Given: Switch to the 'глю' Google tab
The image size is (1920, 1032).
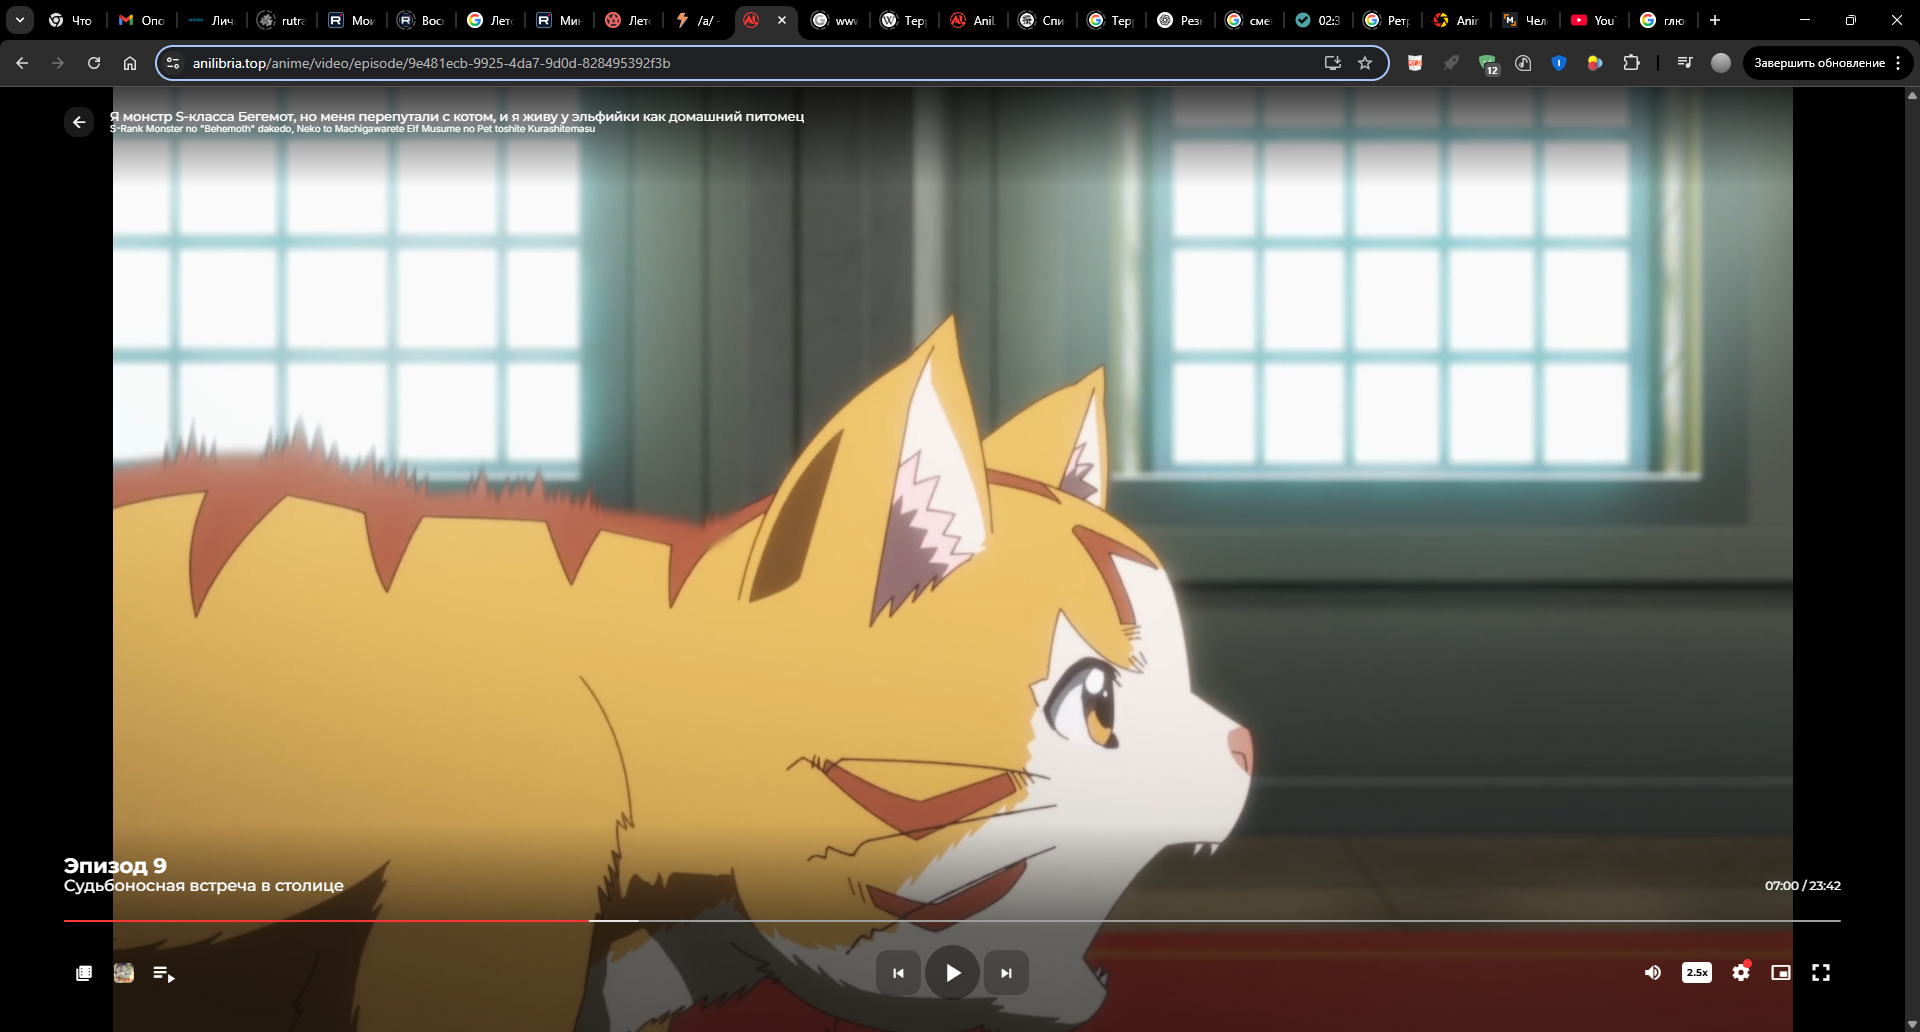Looking at the screenshot, I should (x=1663, y=20).
